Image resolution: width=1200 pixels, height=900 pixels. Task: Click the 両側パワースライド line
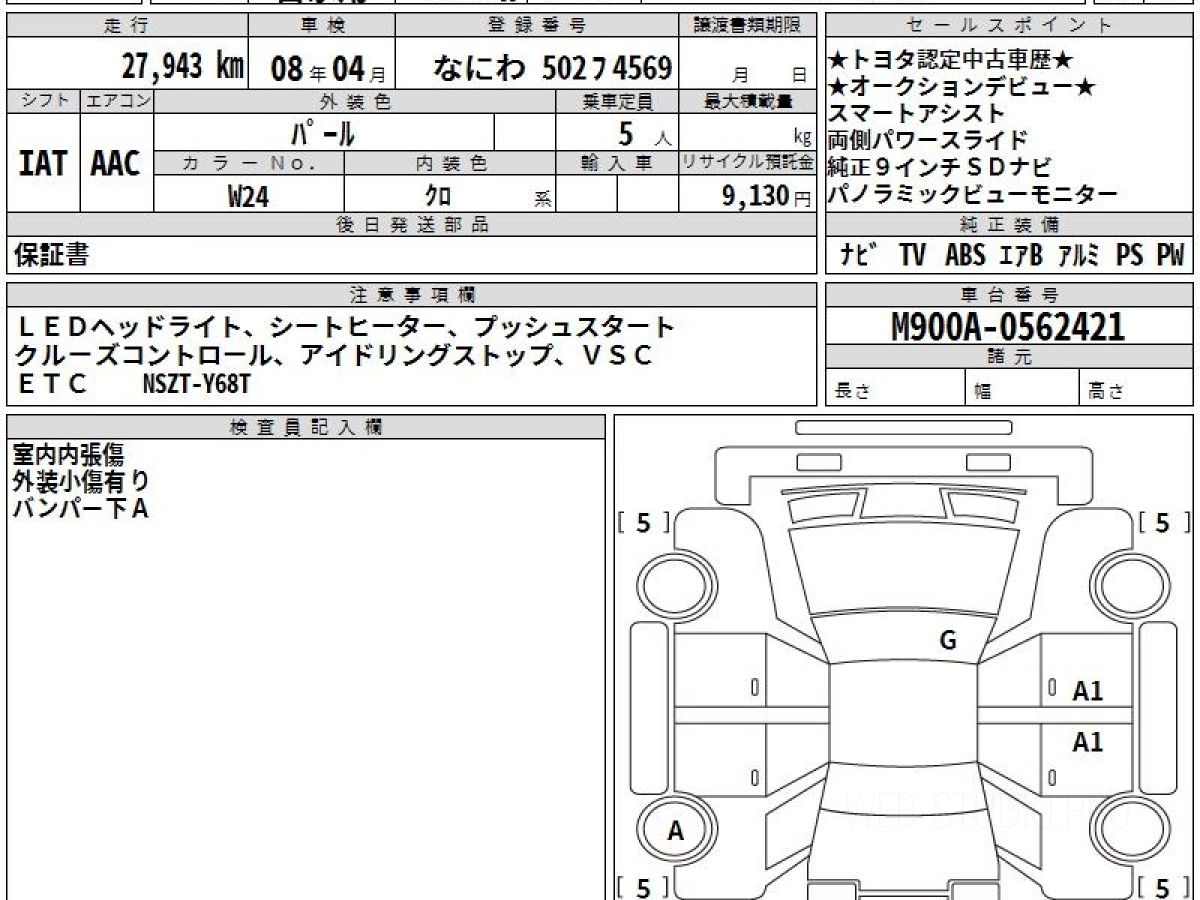click(927, 140)
